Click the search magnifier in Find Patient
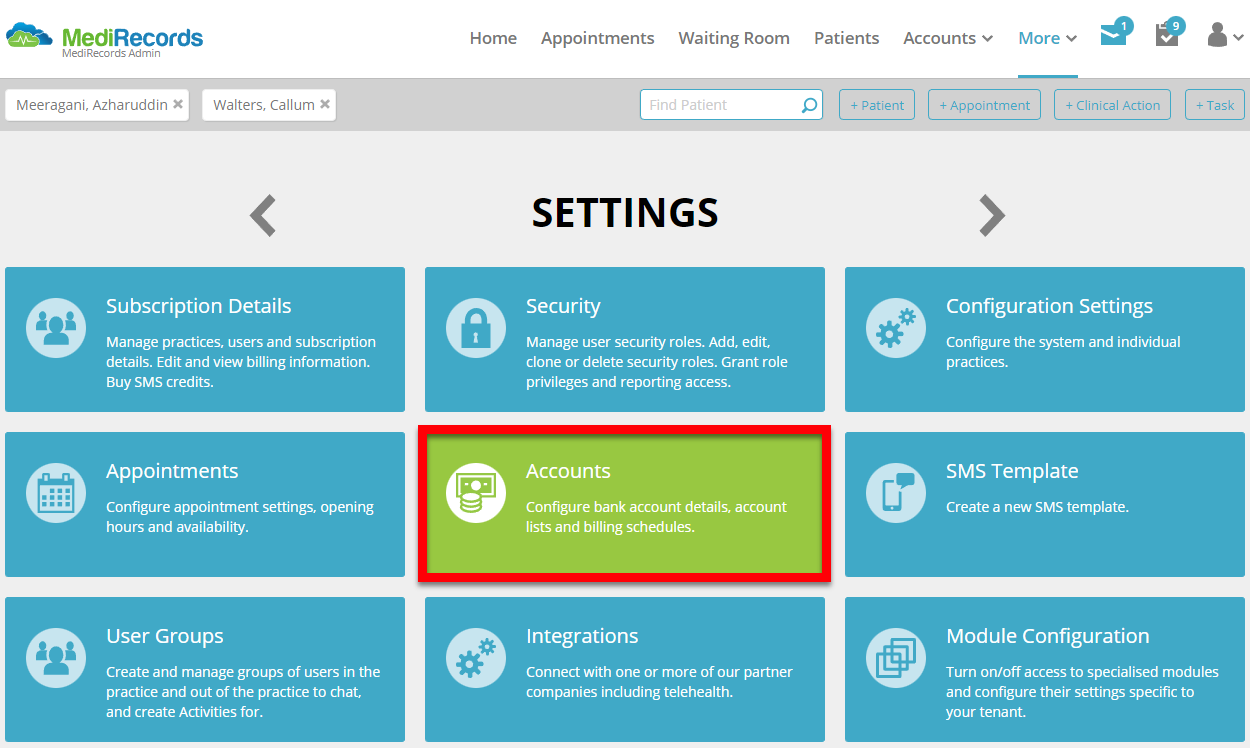 (x=809, y=105)
